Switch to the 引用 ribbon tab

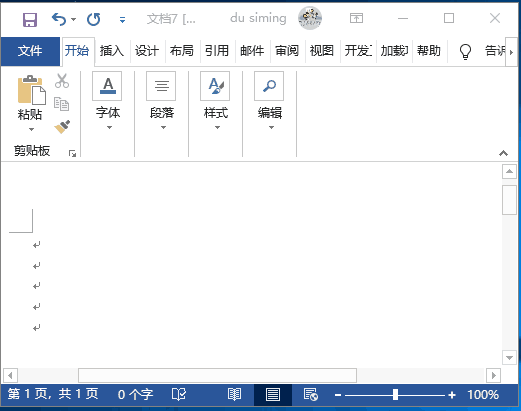tap(217, 51)
